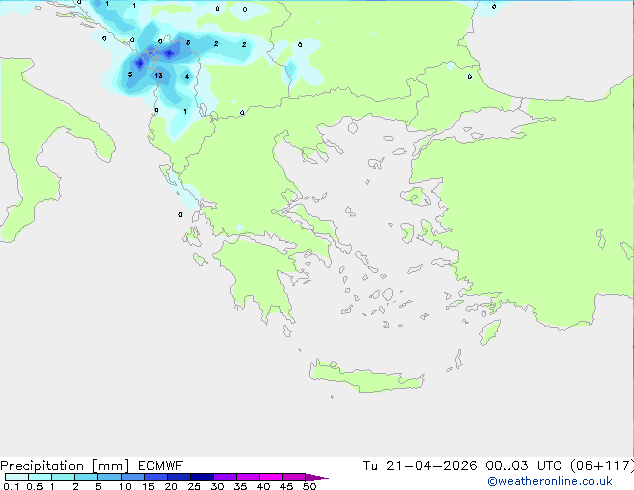Click the 2–5 mm legend color swatch
Image resolution: width=634 pixels, height=490 pixels.
pyautogui.click(x=86, y=477)
